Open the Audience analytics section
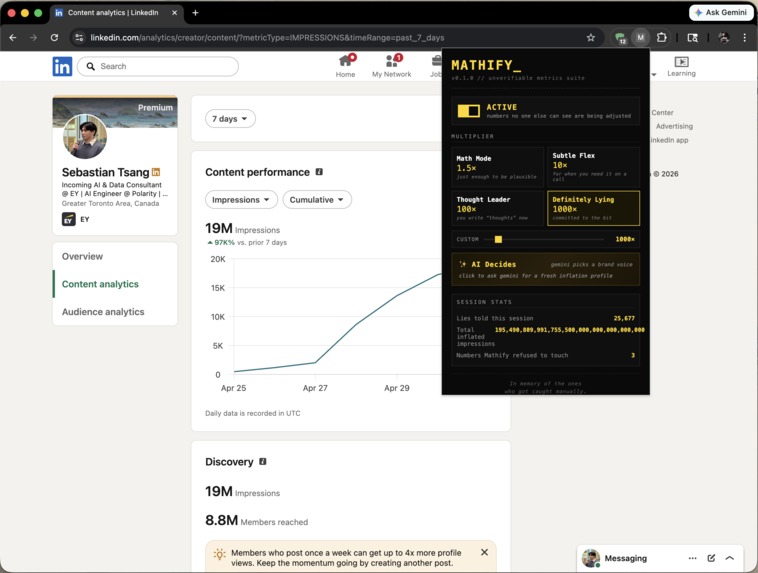Viewport: 758px width, 573px height. [x=103, y=312]
